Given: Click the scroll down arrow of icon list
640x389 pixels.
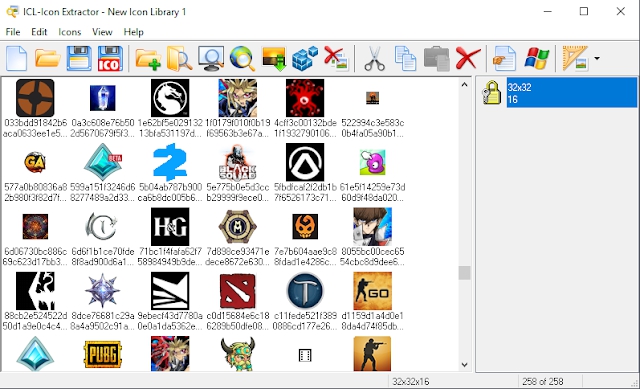Looking at the screenshot, I should coord(464,365).
